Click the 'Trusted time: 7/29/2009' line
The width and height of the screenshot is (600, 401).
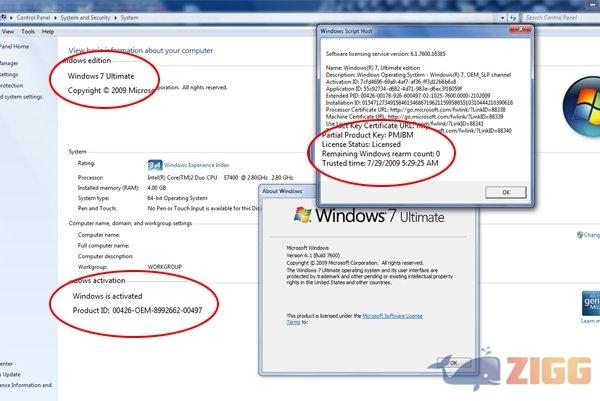tap(380, 163)
